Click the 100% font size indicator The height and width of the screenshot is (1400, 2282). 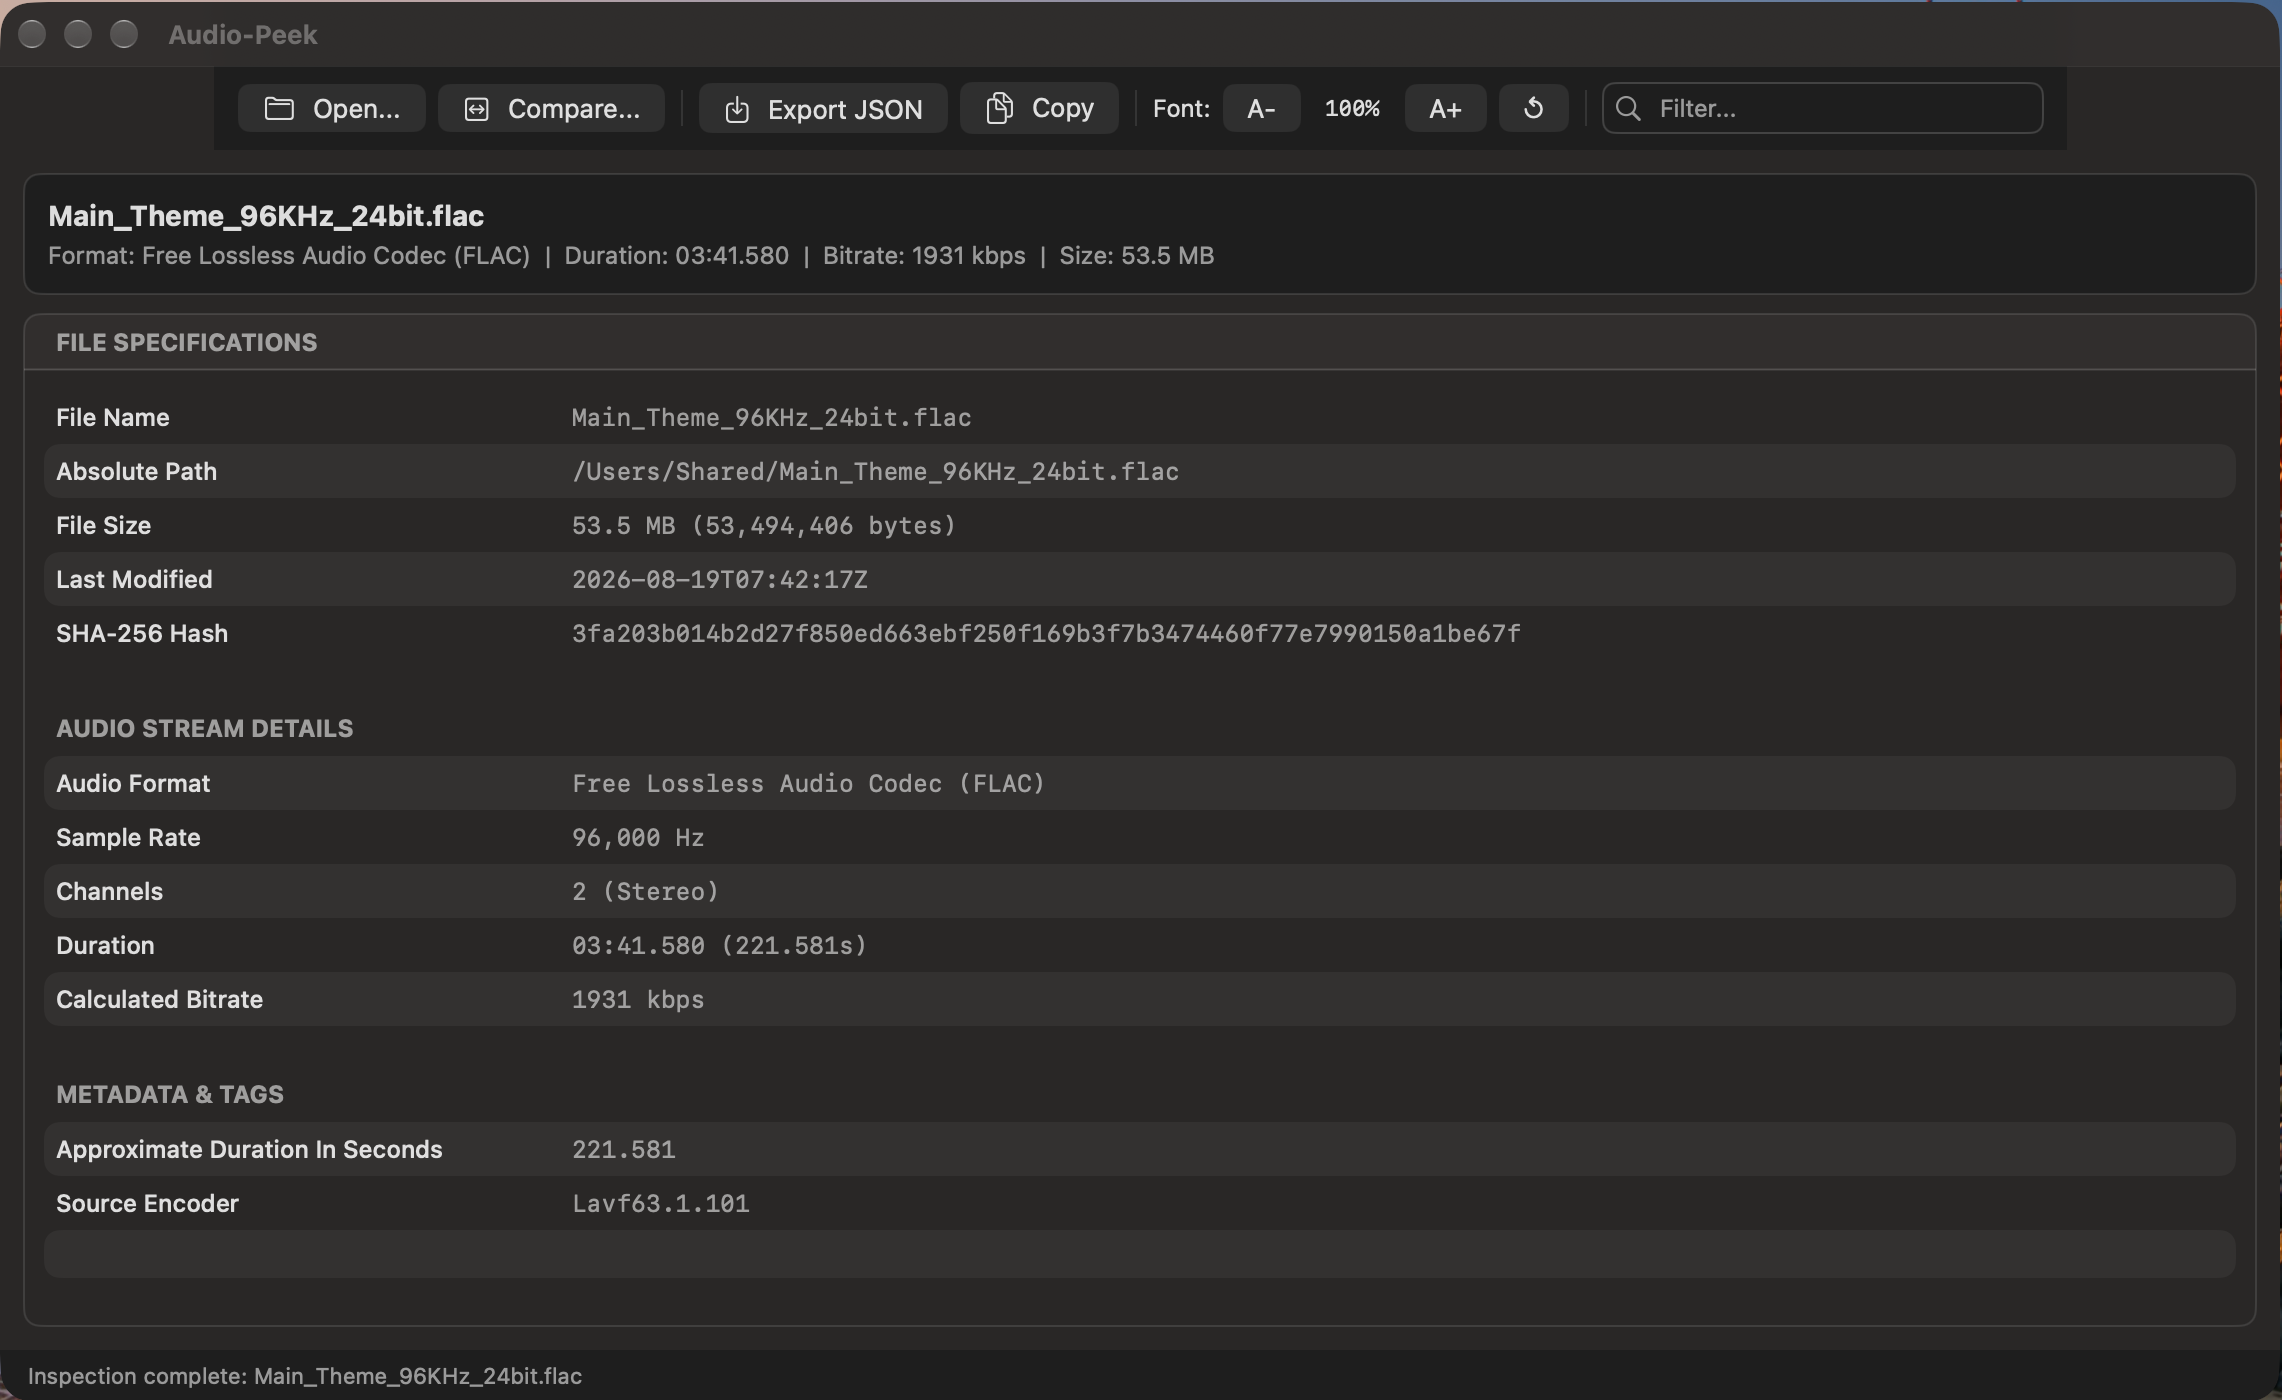pos(1352,108)
